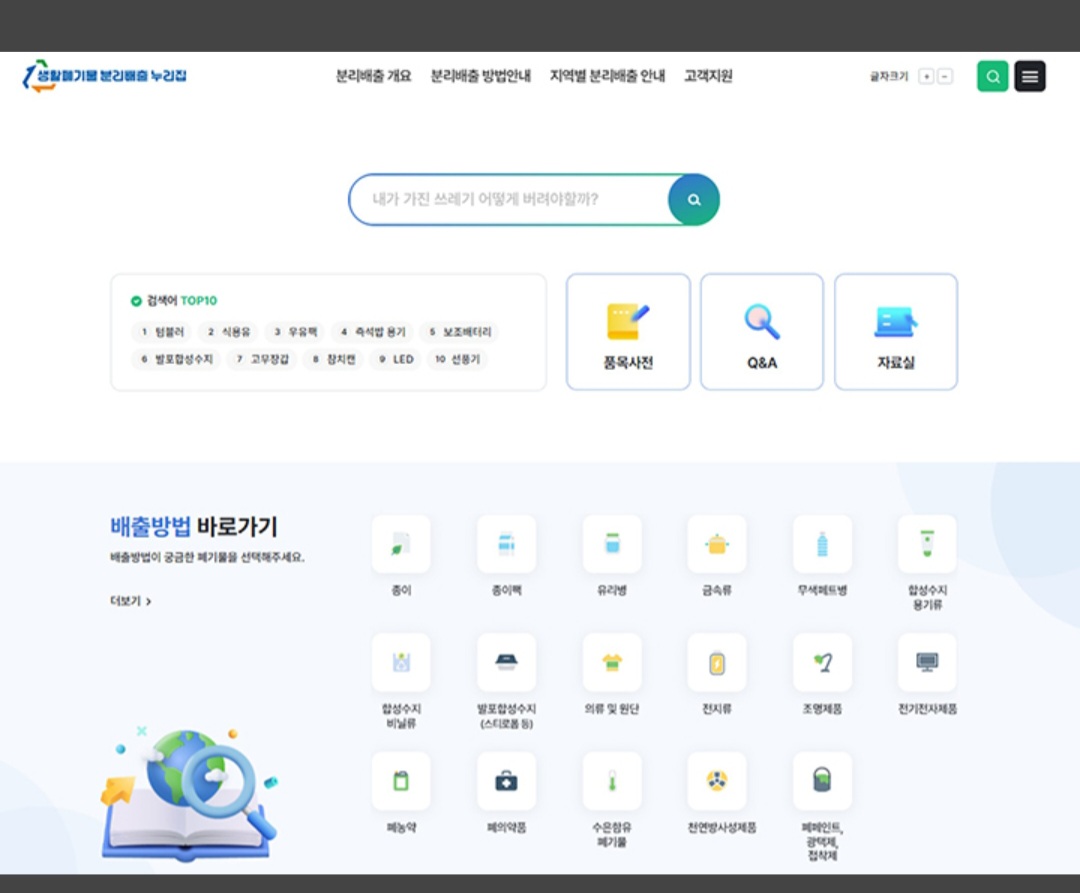Open the 무색페트병 clear PET bottle icon
The height and width of the screenshot is (893, 1080).
click(x=822, y=544)
